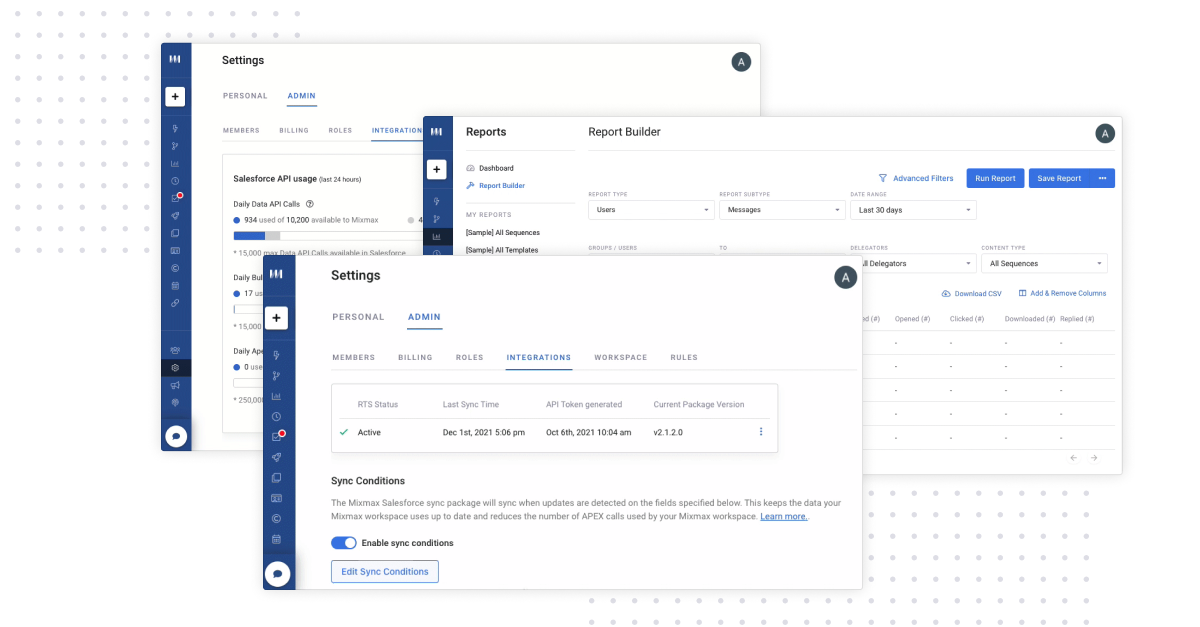Click the tasks icon with red notification dot
The width and height of the screenshot is (1200, 627).
pyautogui.click(x=277, y=436)
